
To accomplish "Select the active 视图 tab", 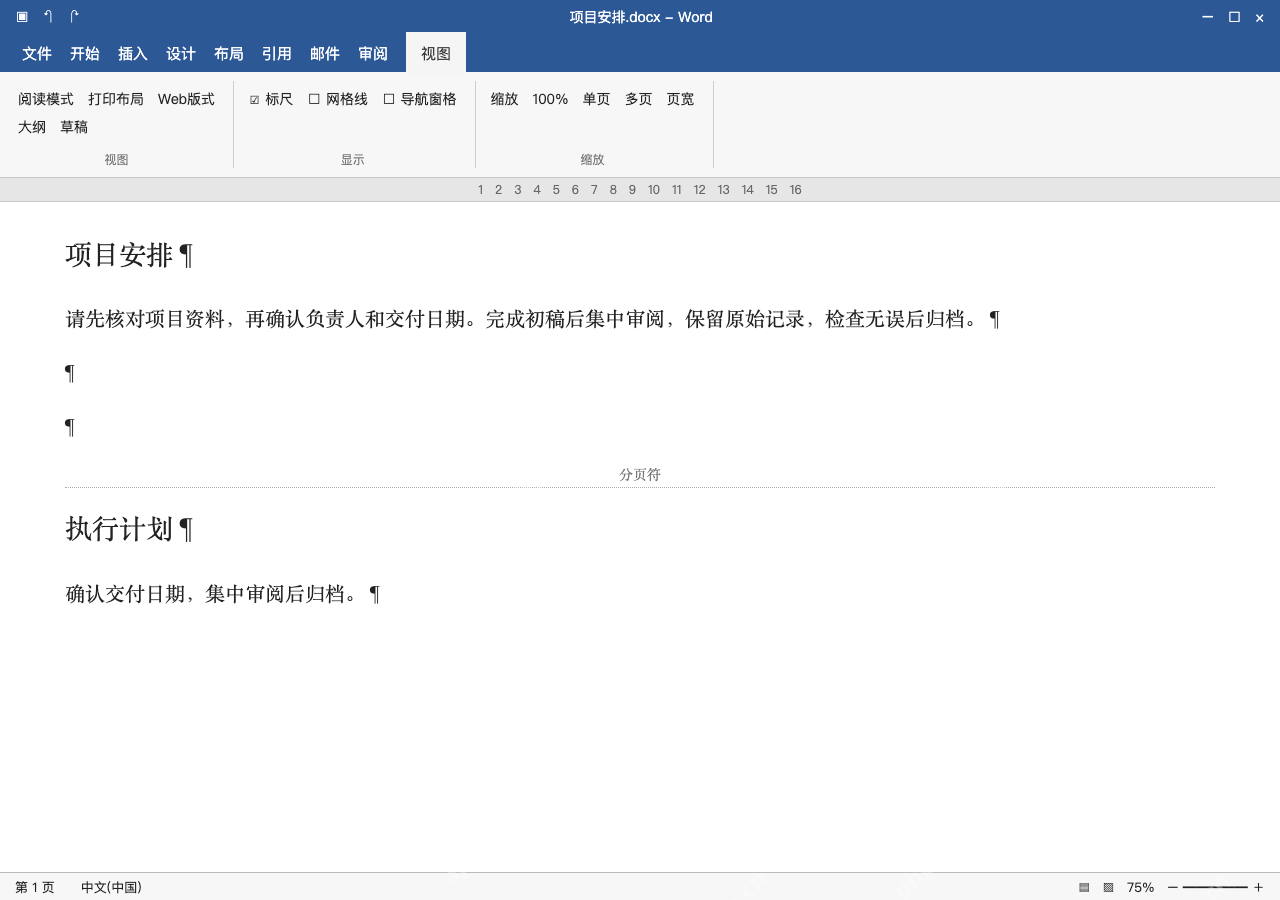I will [436, 53].
